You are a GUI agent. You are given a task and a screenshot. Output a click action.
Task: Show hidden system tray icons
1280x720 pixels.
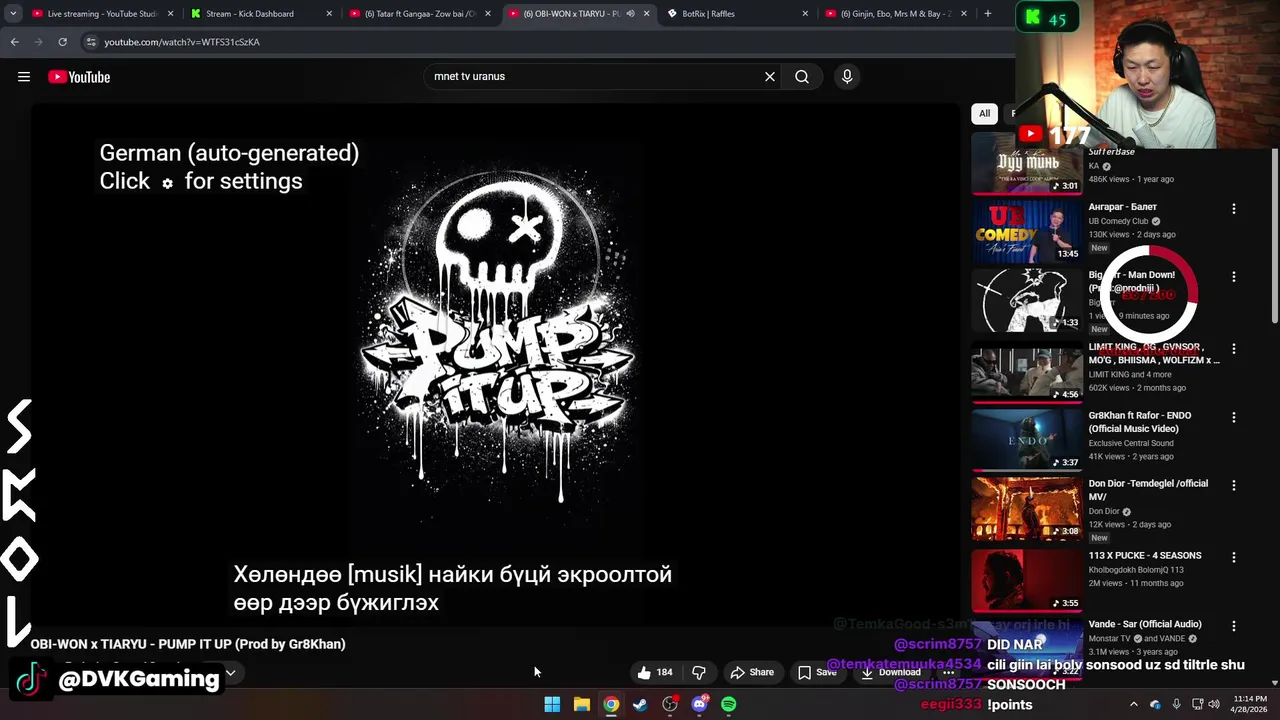pos(1133,704)
